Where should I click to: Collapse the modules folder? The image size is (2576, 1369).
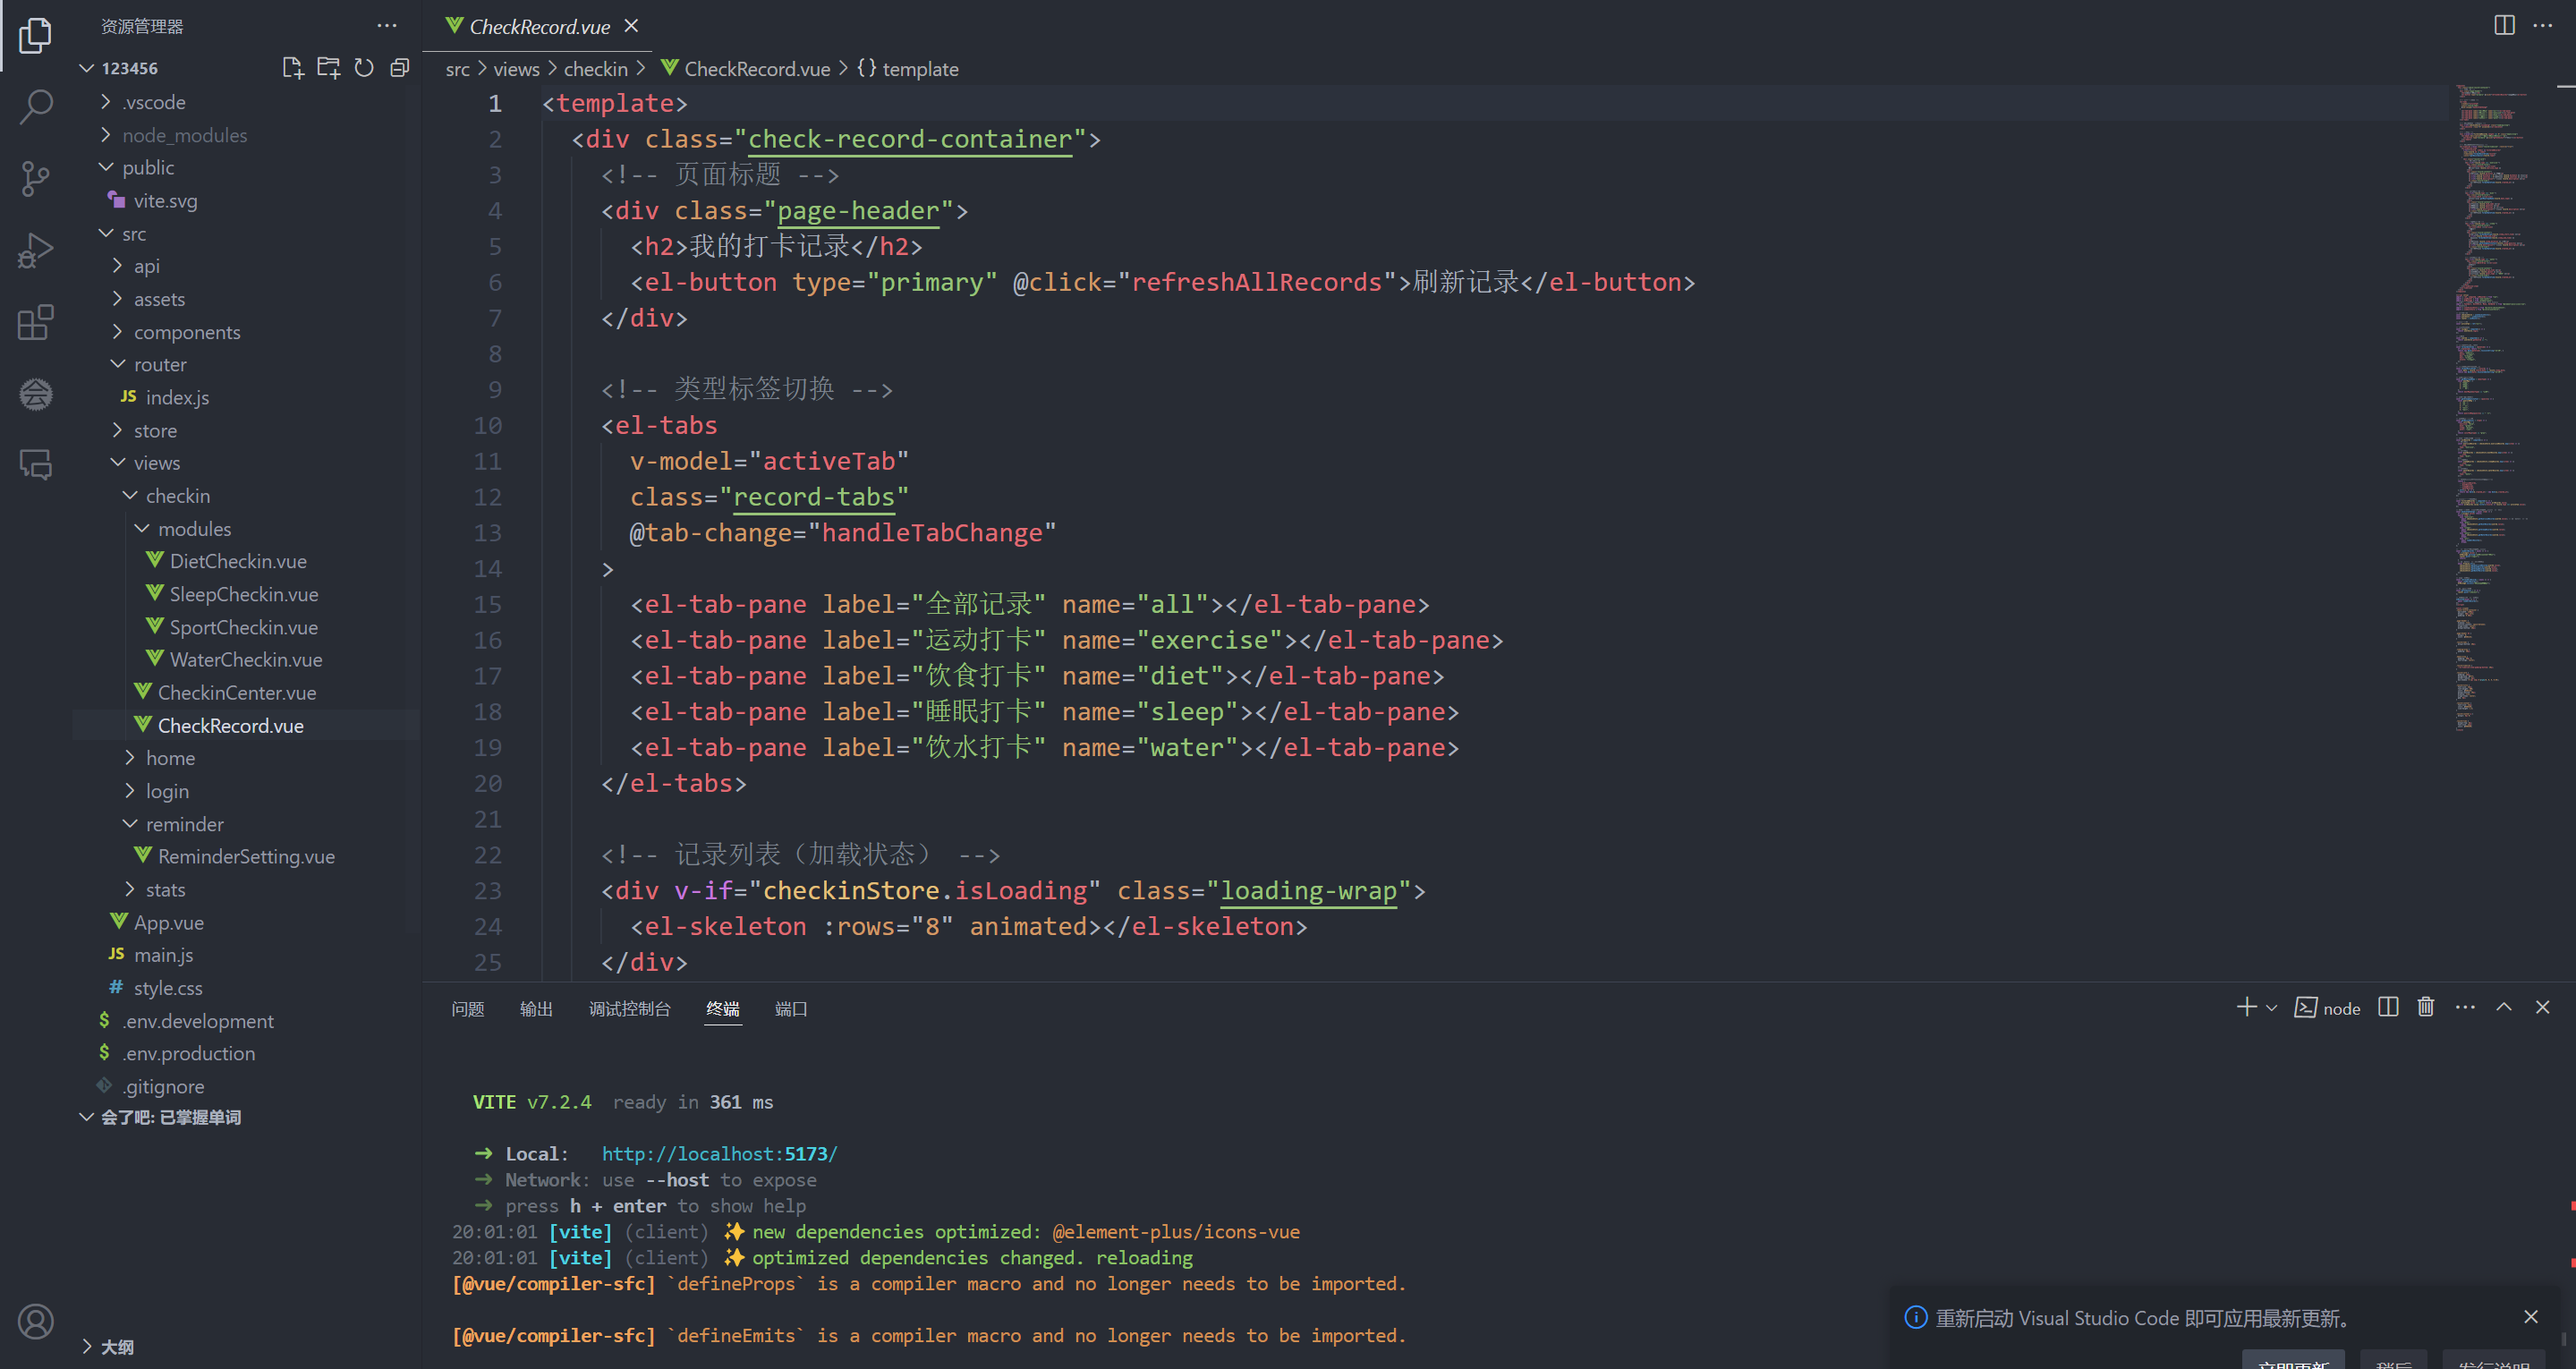194,528
